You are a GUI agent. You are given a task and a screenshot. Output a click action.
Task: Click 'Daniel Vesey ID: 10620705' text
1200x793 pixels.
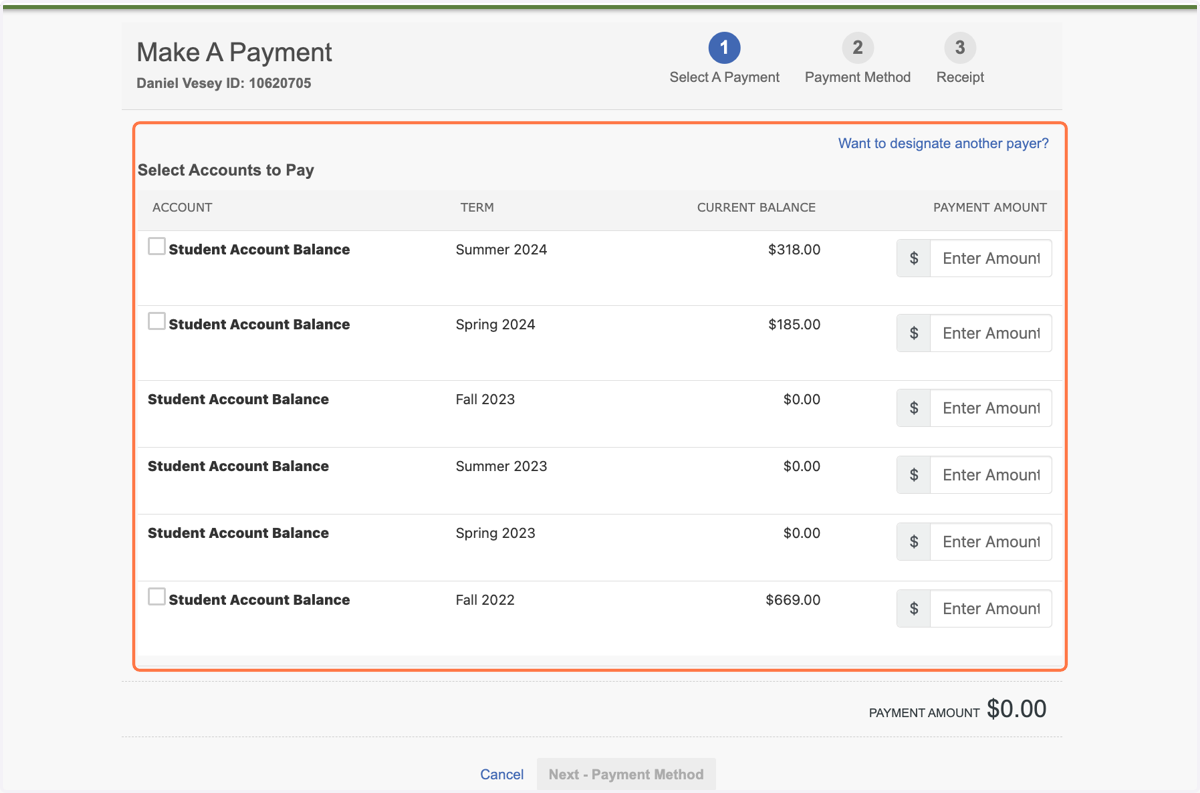224,84
